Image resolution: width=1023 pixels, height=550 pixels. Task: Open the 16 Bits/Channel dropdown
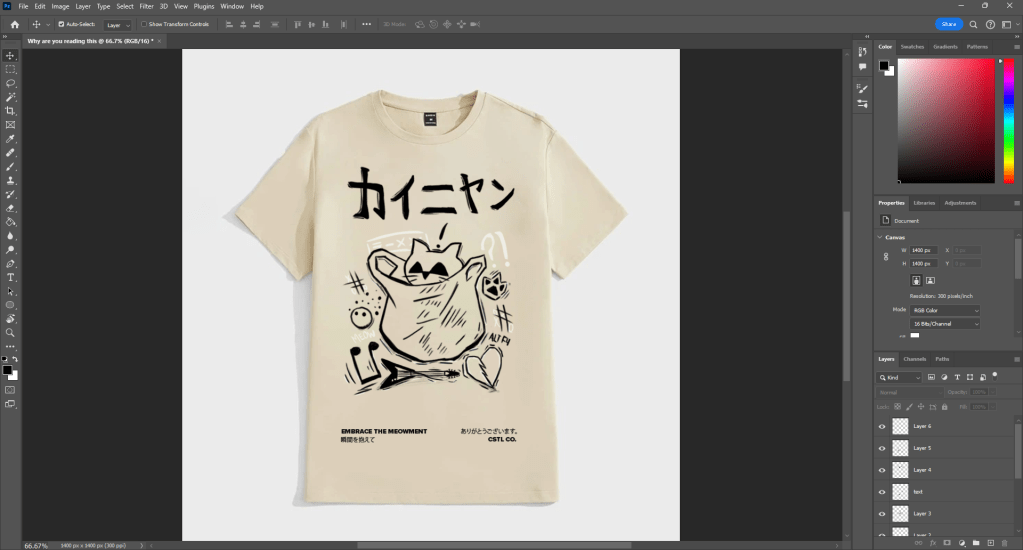946,325
